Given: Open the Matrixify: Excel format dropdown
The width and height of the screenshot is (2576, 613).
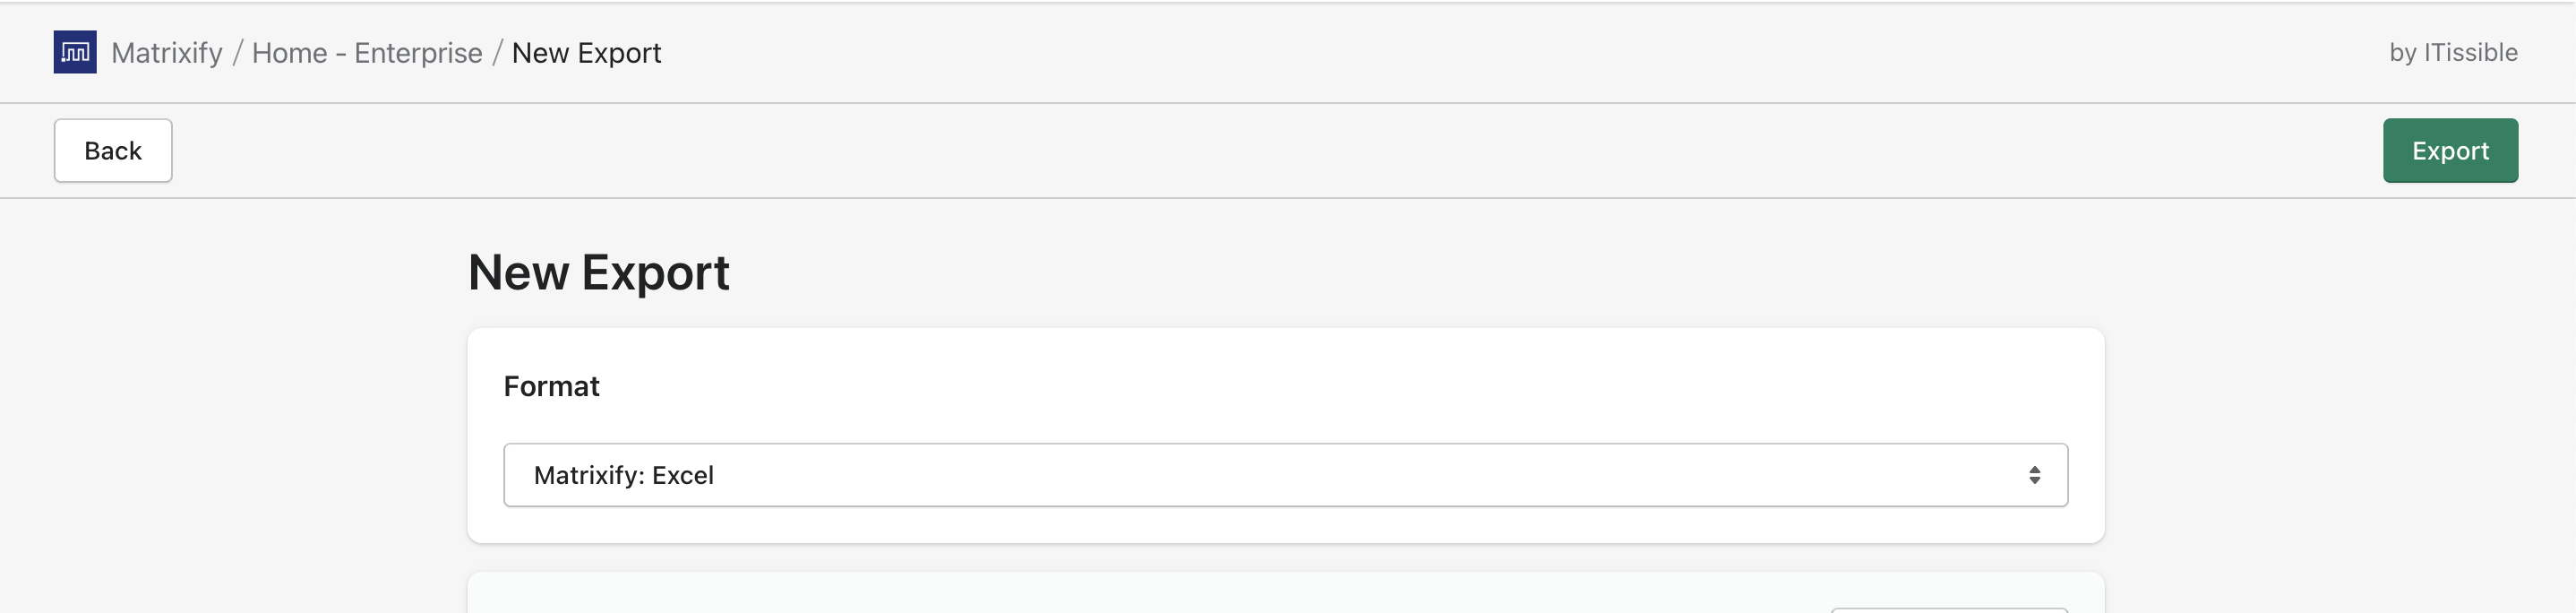Looking at the screenshot, I should [1284, 475].
